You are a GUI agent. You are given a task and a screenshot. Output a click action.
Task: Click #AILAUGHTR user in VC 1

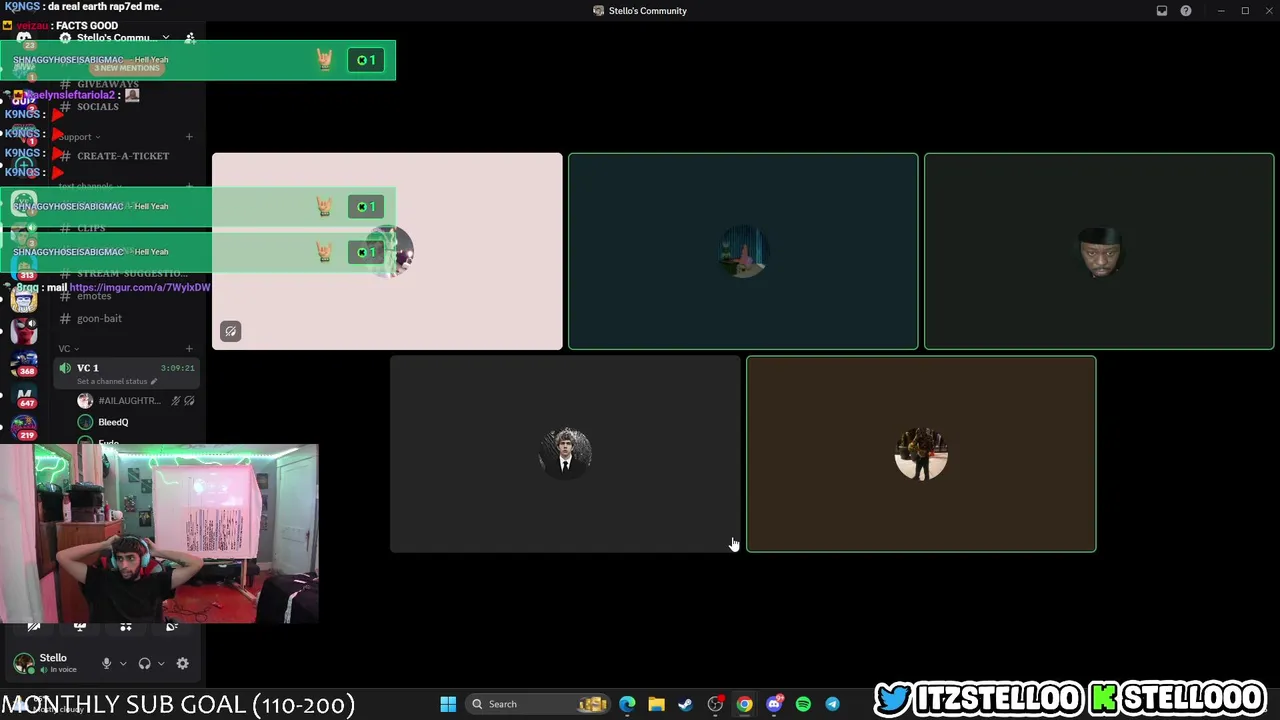coord(129,401)
